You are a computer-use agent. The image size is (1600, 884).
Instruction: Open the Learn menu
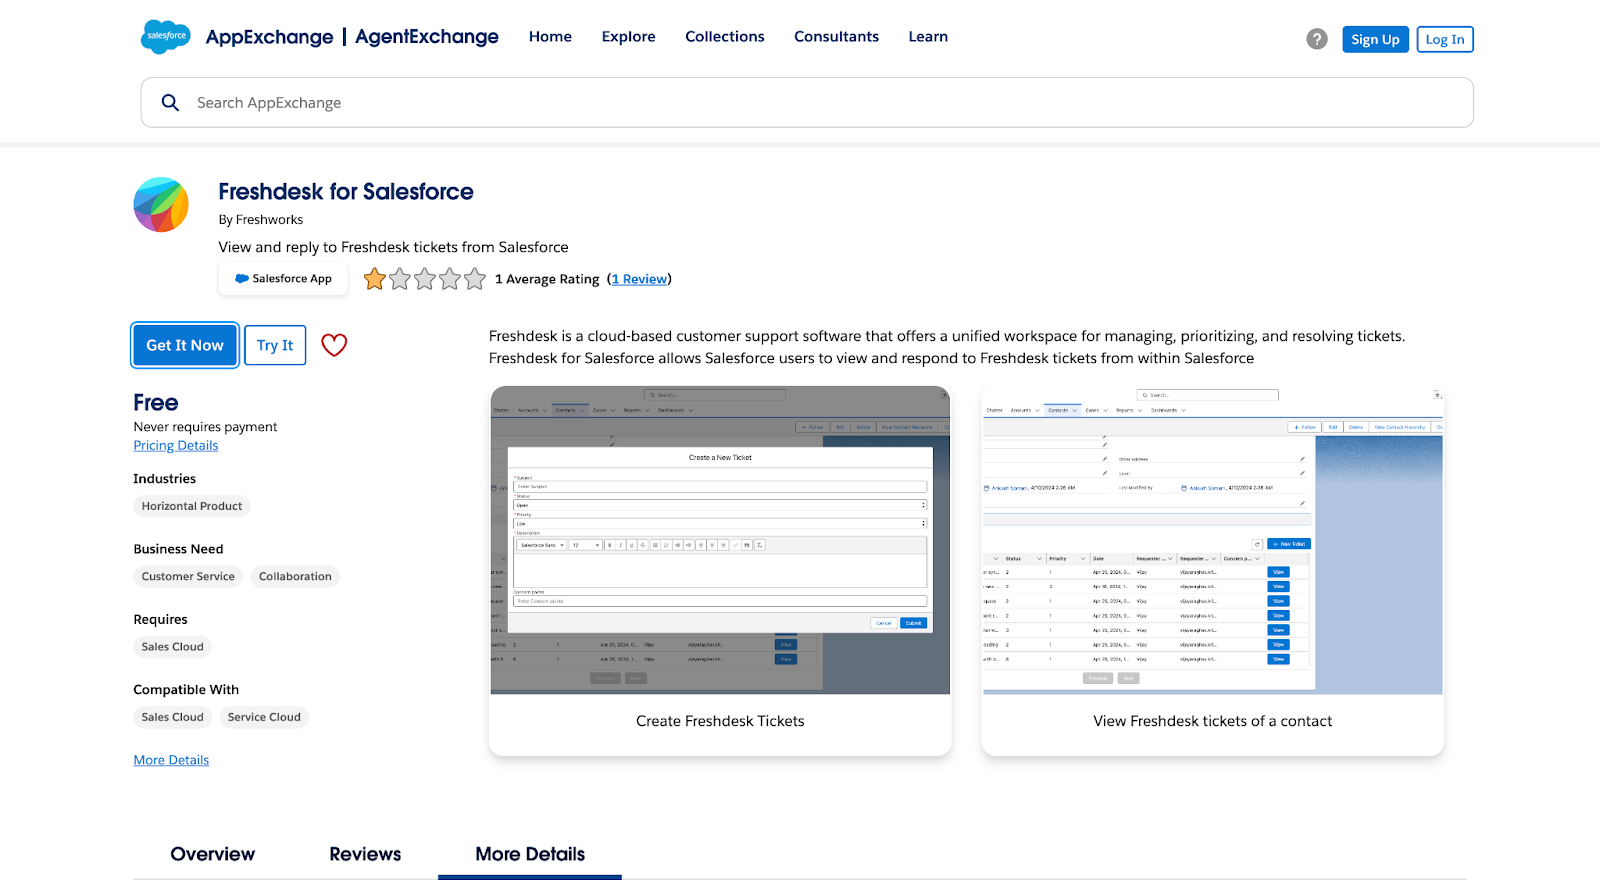click(928, 37)
